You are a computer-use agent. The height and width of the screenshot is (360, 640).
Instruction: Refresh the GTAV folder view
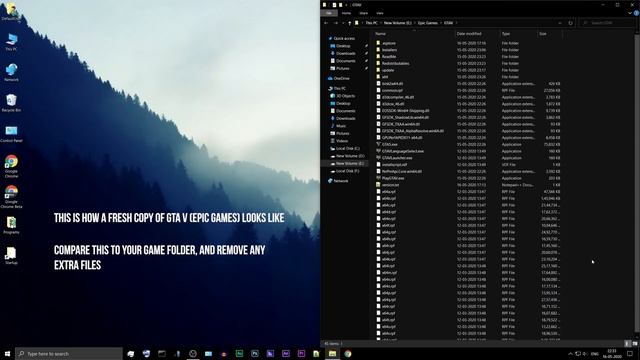point(571,23)
